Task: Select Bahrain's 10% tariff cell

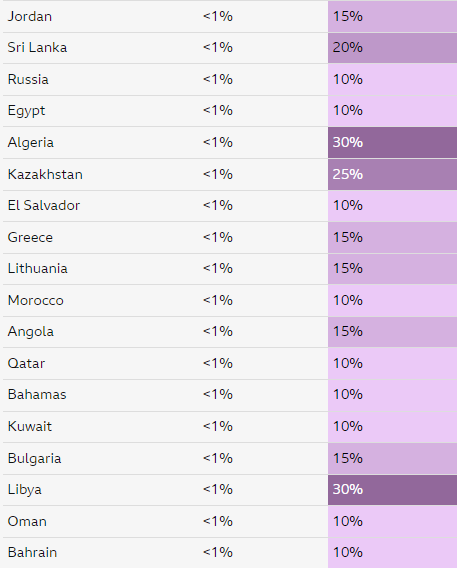Action: tap(393, 553)
